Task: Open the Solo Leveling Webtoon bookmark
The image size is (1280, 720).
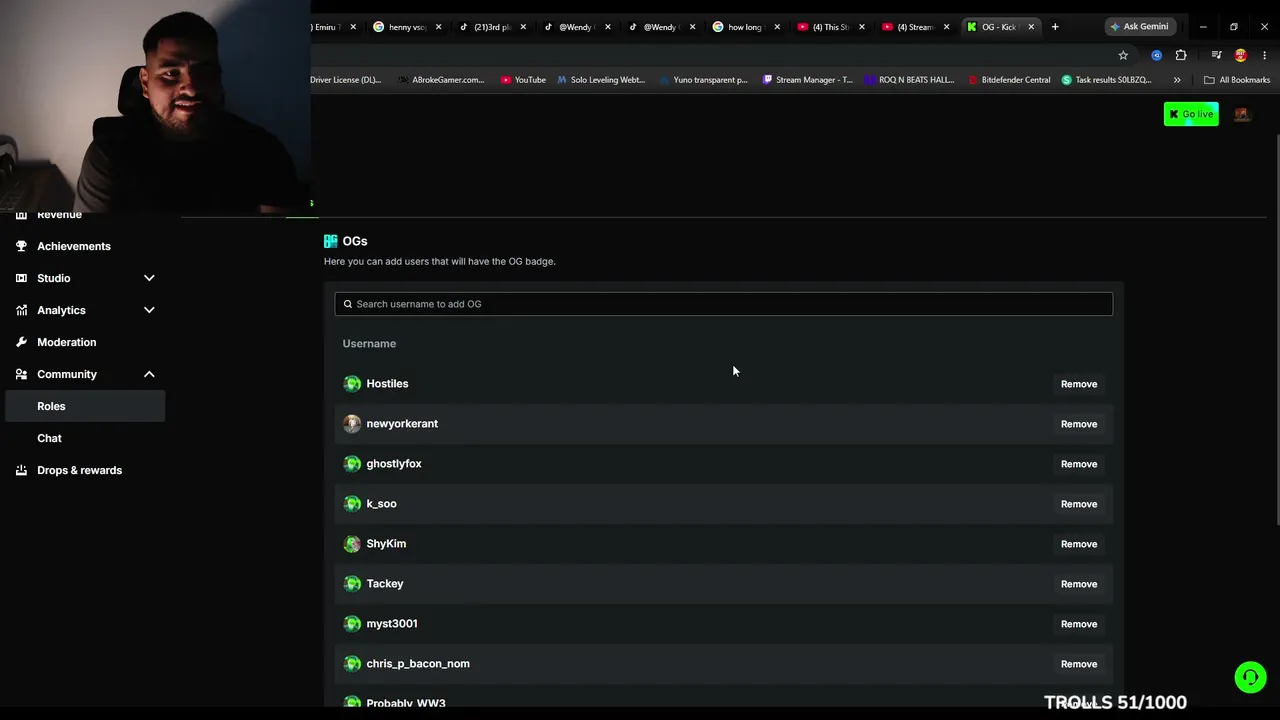Action: pyautogui.click(x=602, y=80)
